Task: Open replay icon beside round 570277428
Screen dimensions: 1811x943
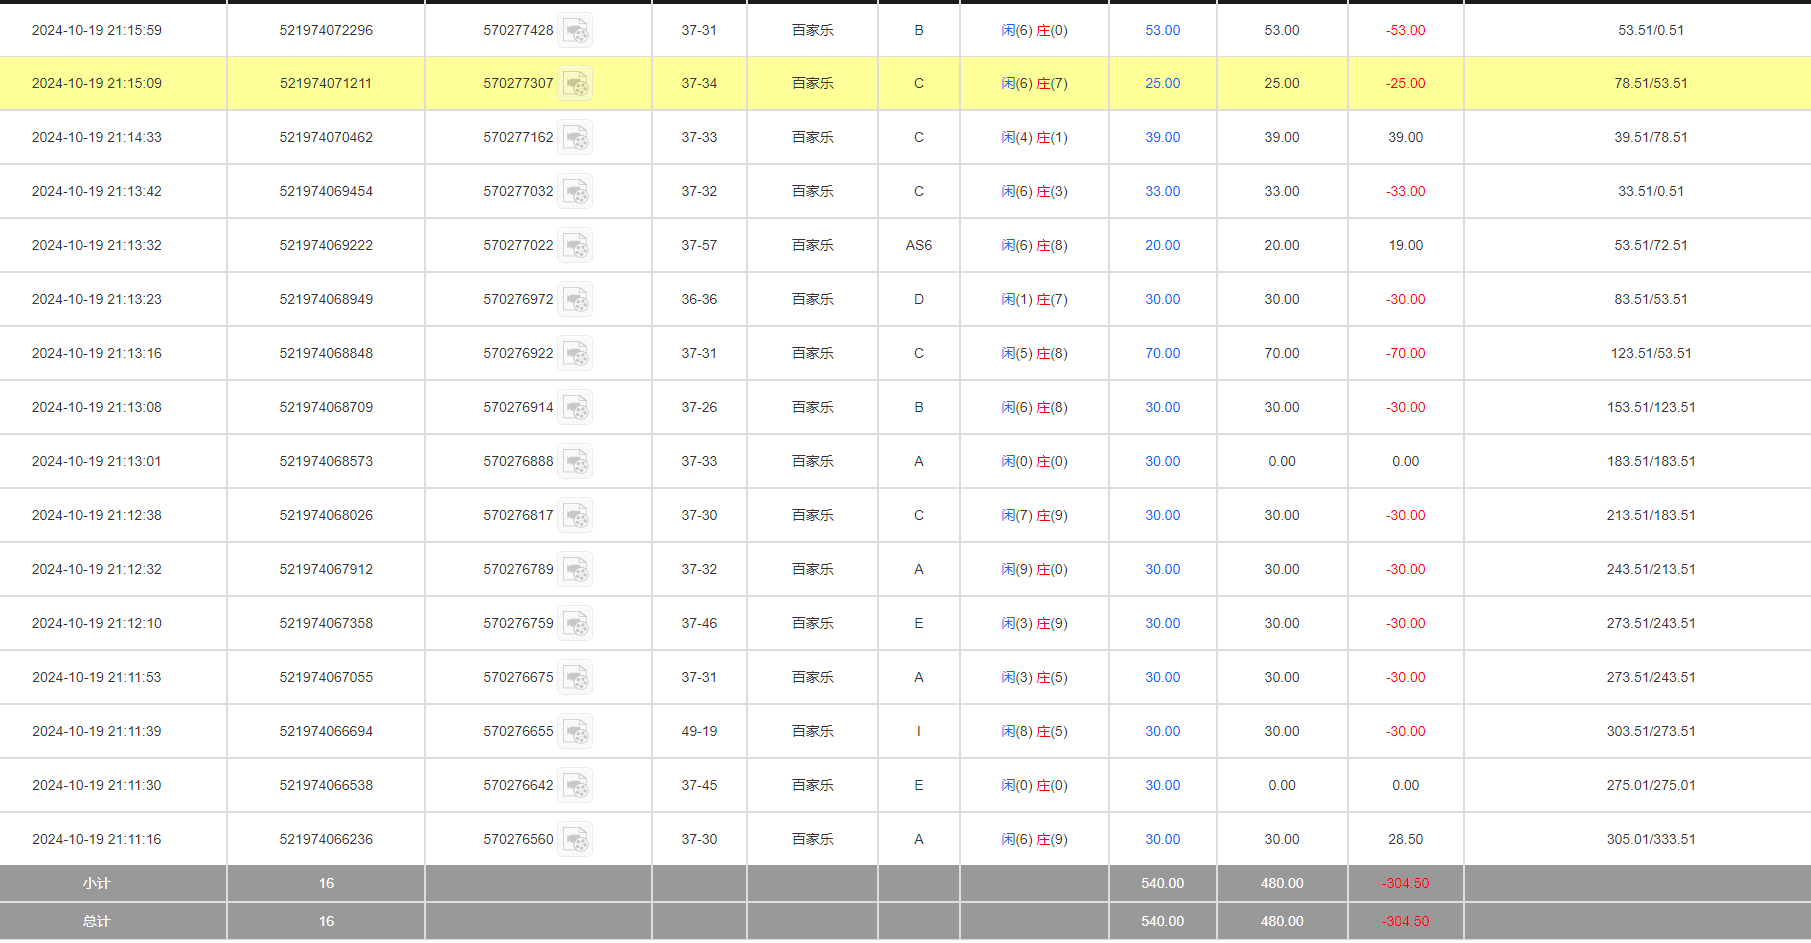Action: coord(575,31)
